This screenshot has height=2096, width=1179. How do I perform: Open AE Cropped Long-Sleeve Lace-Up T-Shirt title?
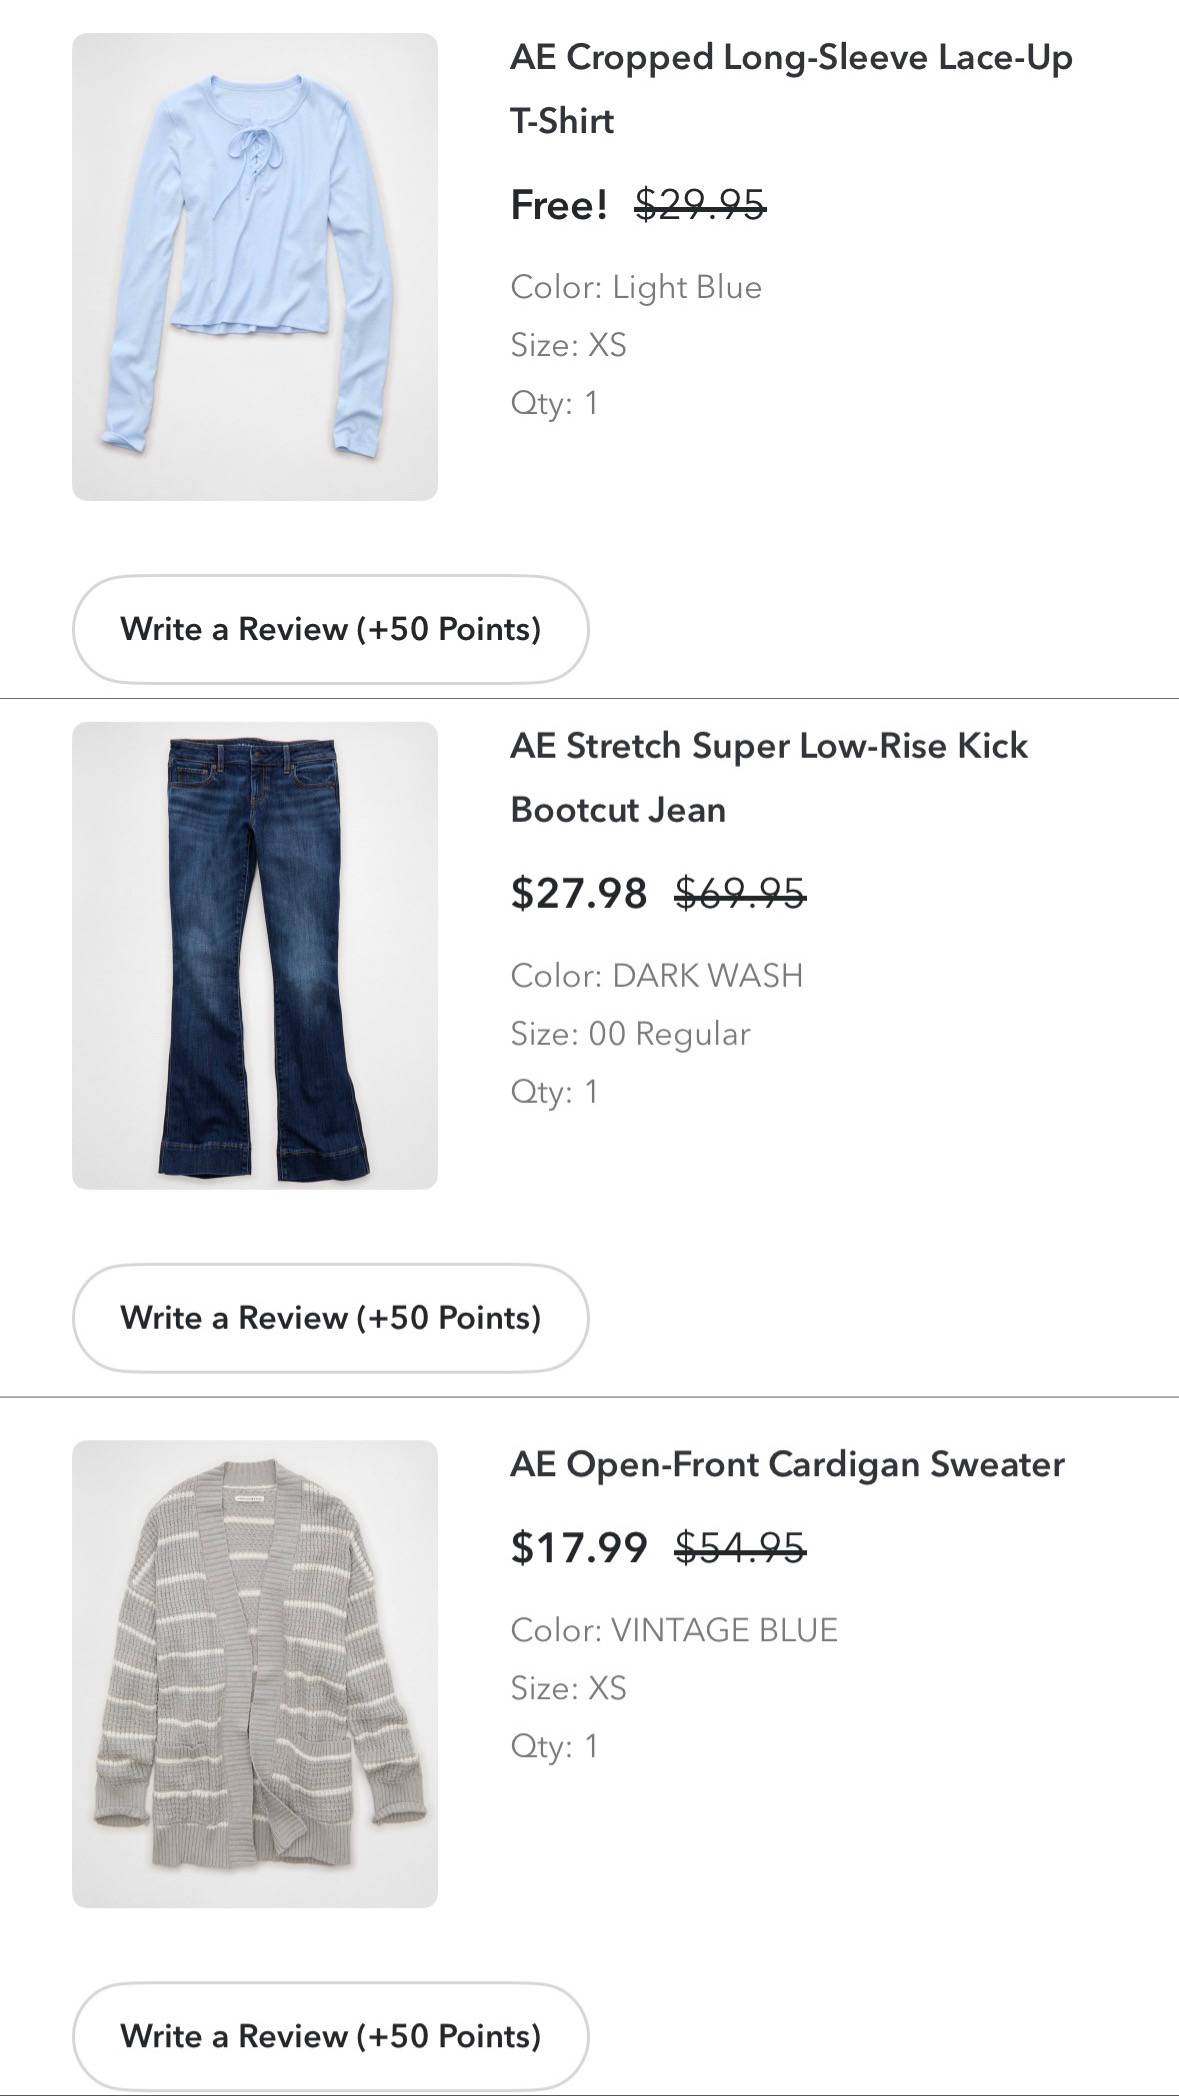(x=791, y=89)
